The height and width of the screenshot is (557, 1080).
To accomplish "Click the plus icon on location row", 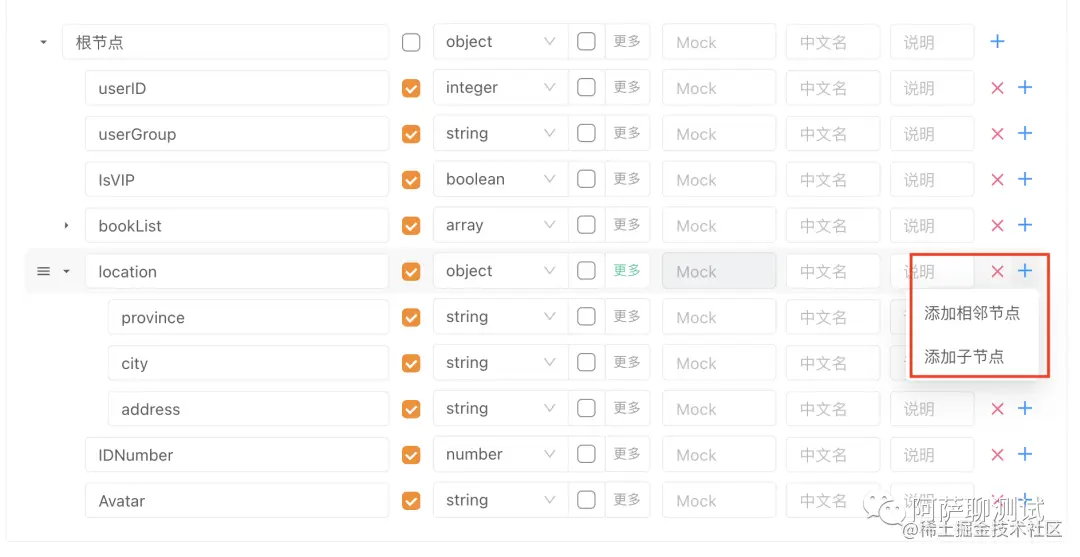I will tap(1025, 271).
